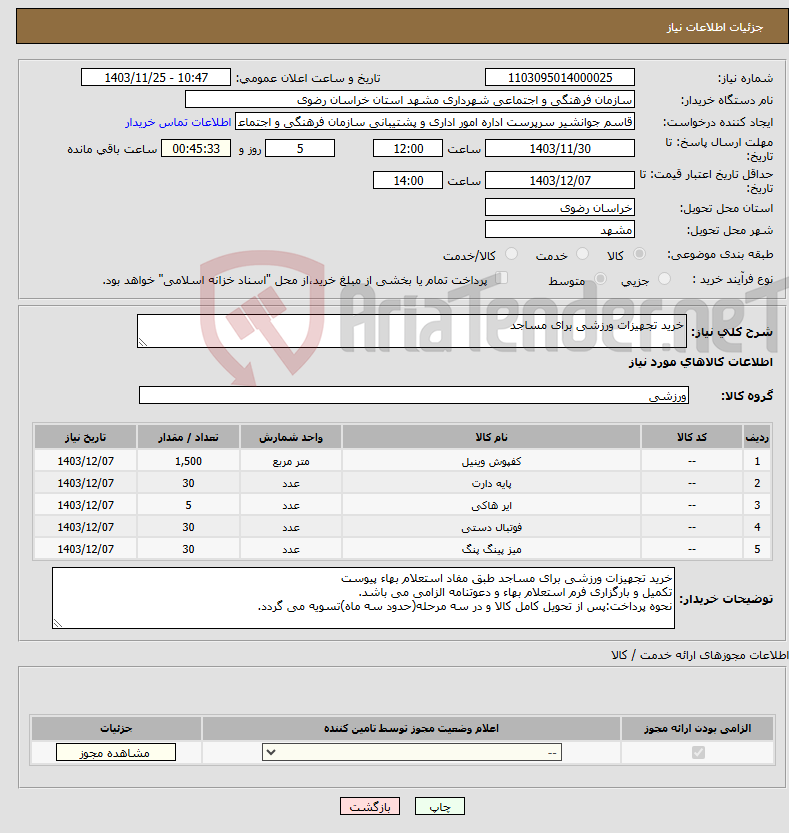This screenshot has height=833, width=789.
Task: Click the جزئیات اطلاعات نیاز page title
Action: [715, 27]
